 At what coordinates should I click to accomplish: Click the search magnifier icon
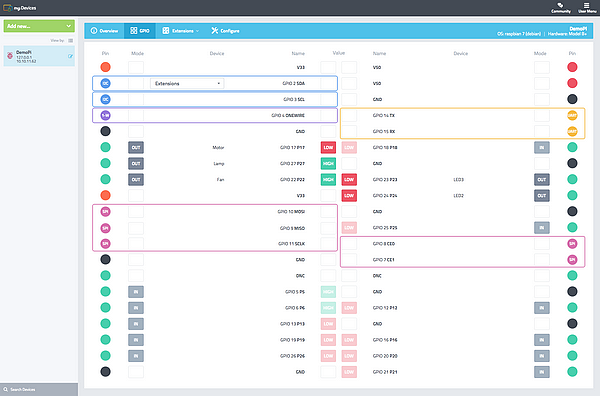click(5, 389)
